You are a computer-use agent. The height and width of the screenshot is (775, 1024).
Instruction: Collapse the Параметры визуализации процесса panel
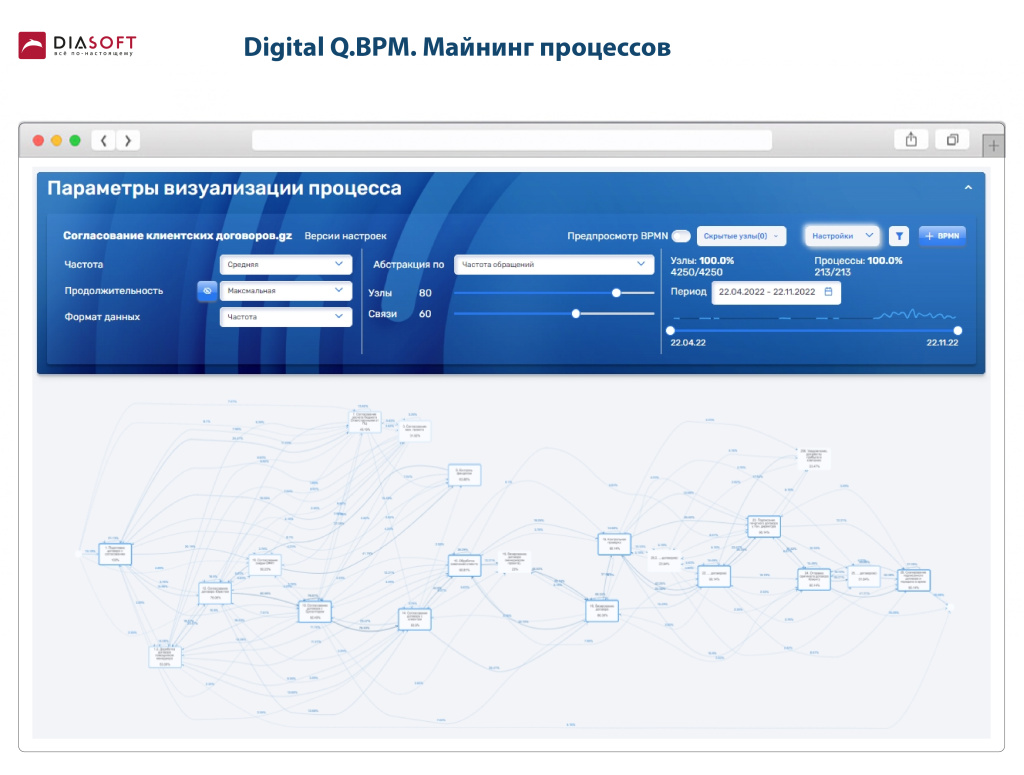pos(967,187)
